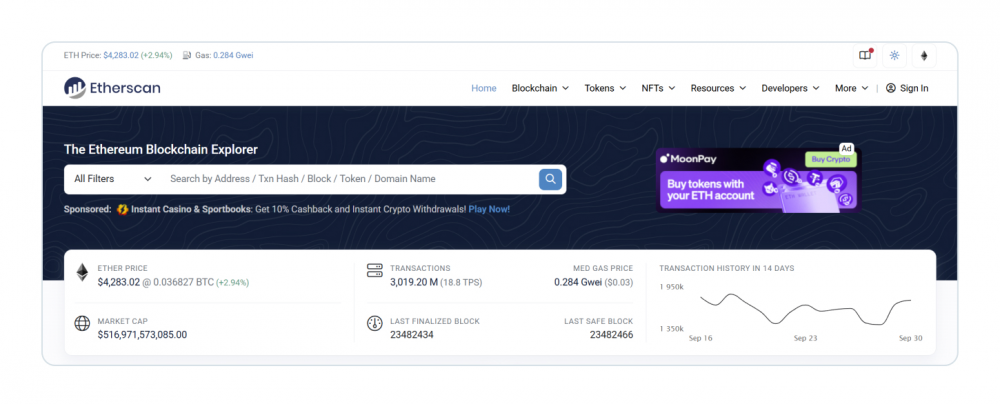Expand the Tokens menu

[605, 88]
